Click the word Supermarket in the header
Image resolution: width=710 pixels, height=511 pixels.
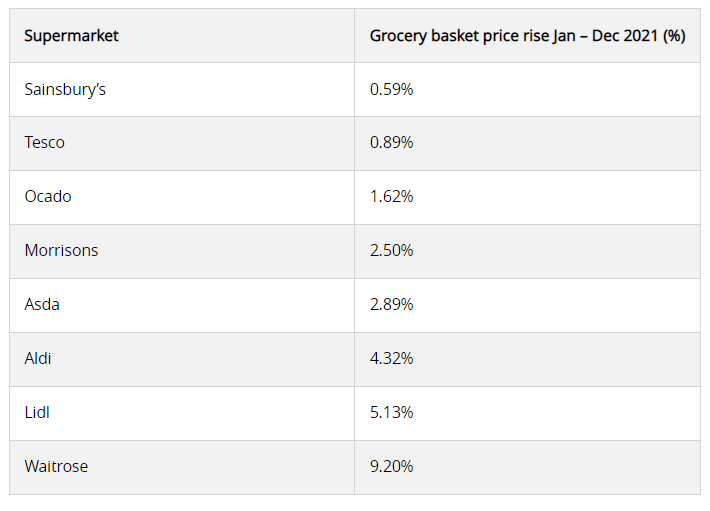71,36
